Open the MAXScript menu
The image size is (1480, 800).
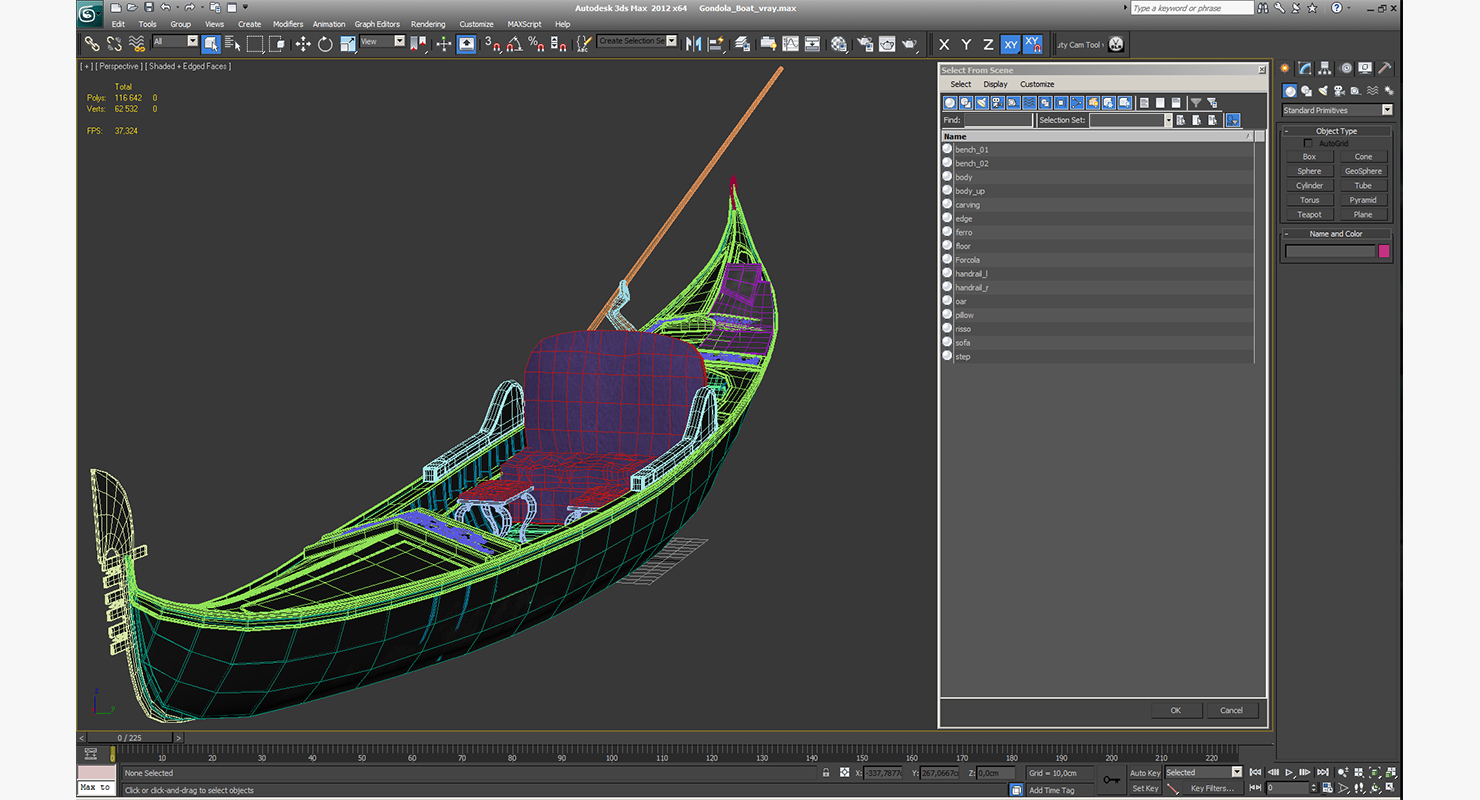click(x=525, y=24)
